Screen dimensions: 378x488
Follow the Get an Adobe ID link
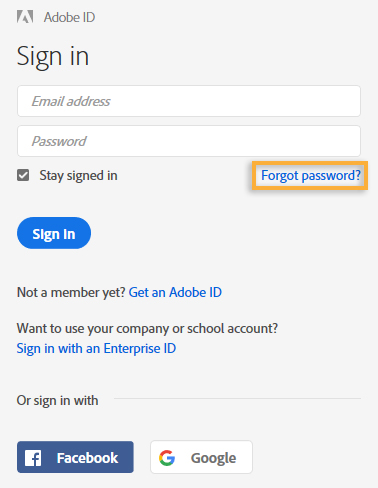175,292
